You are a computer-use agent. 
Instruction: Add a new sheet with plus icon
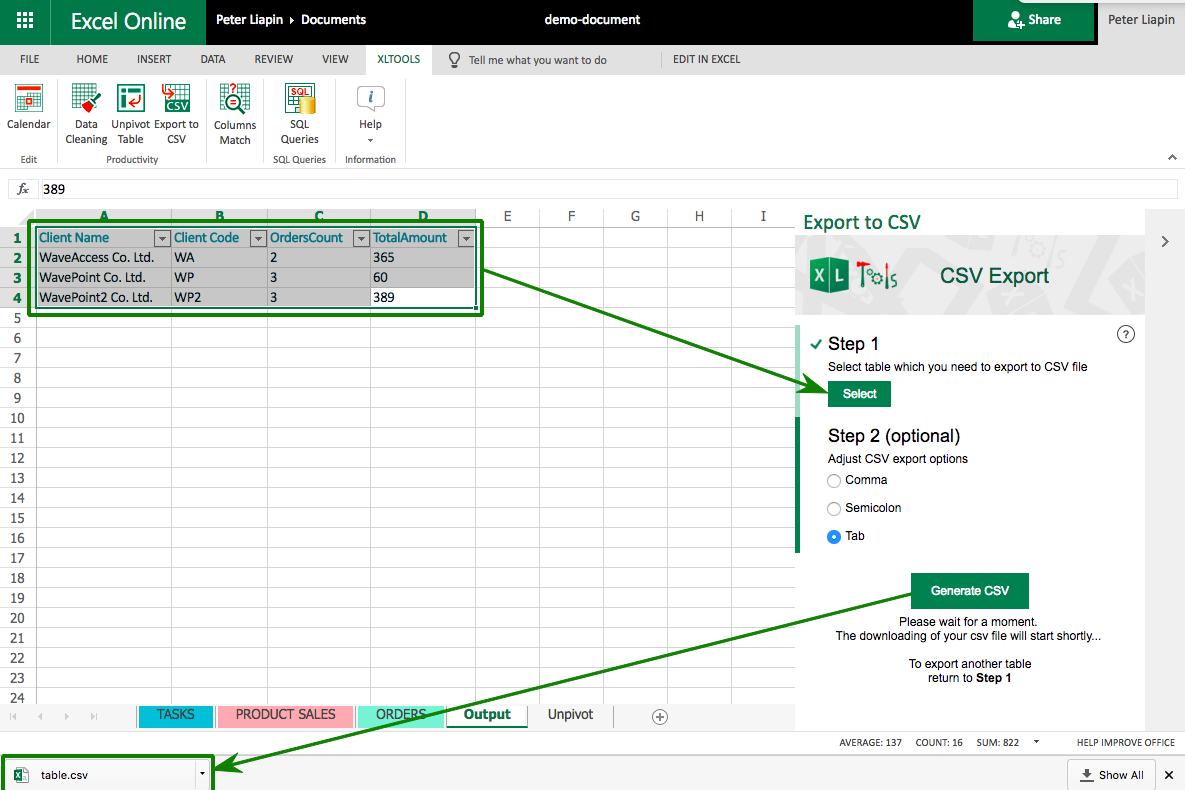click(660, 717)
